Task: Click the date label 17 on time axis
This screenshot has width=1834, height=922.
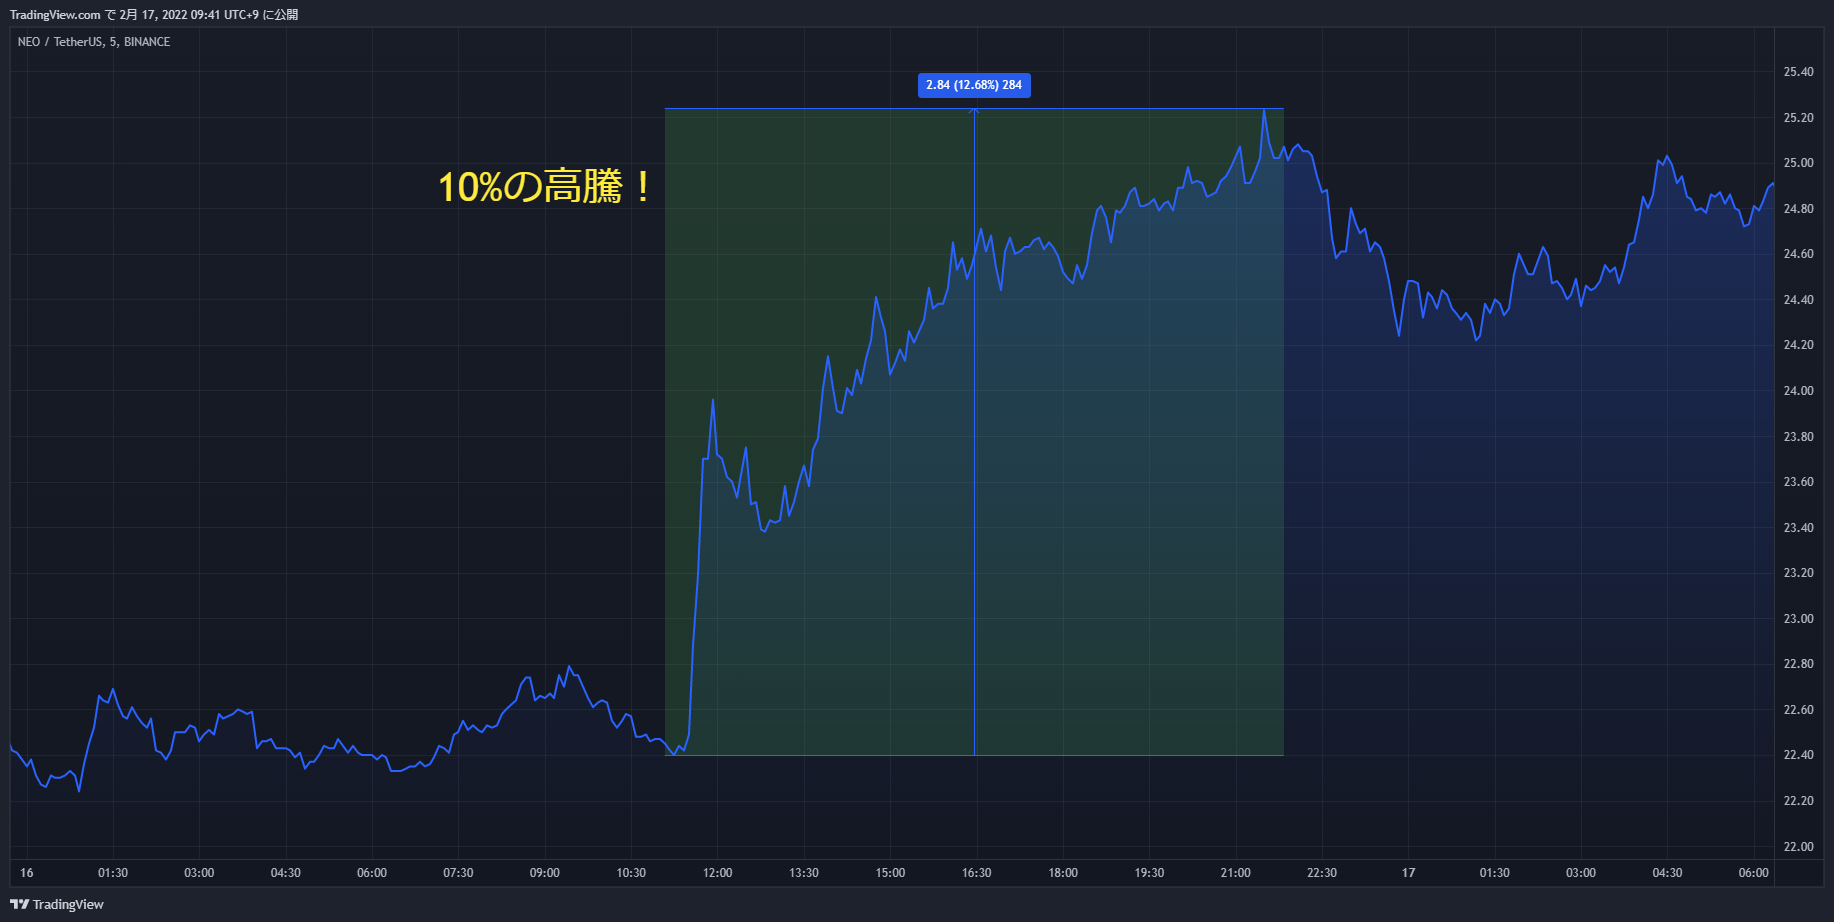Action: [1408, 873]
